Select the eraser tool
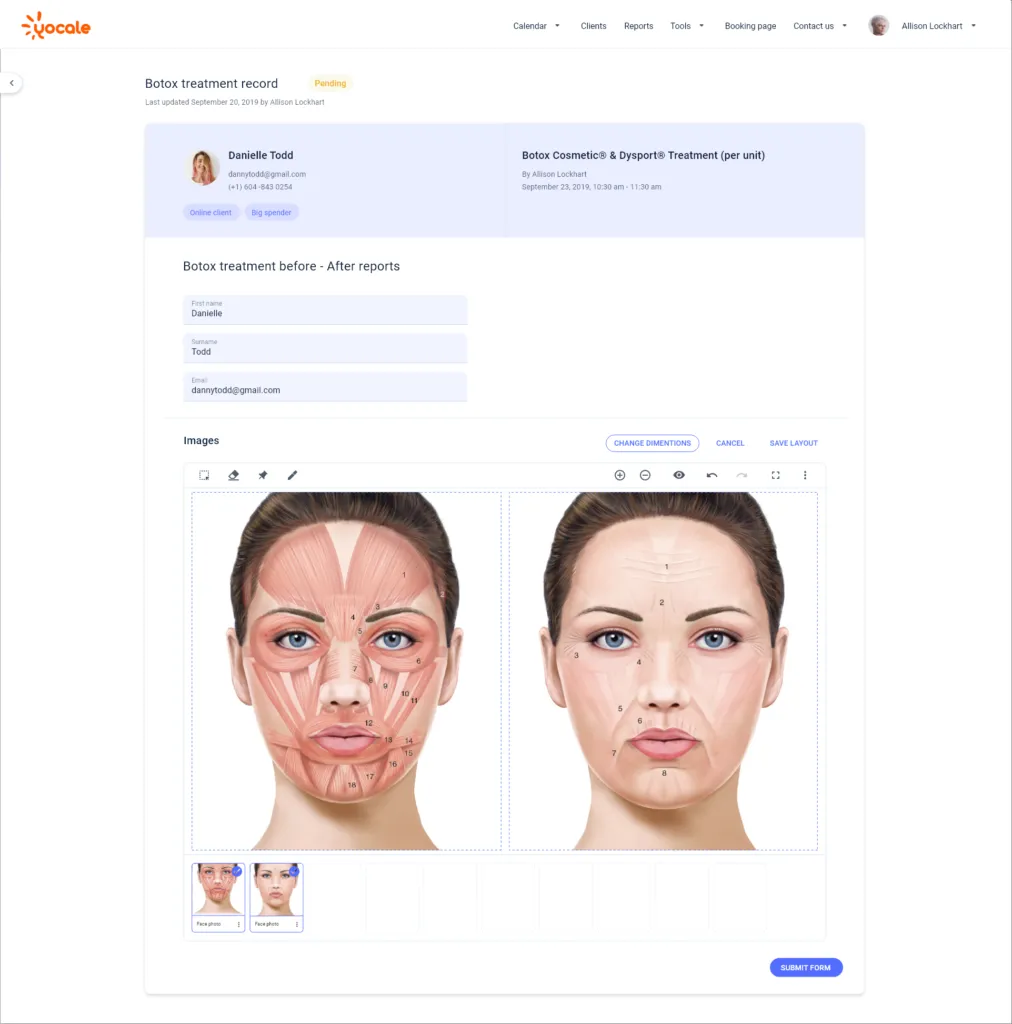 tap(233, 475)
